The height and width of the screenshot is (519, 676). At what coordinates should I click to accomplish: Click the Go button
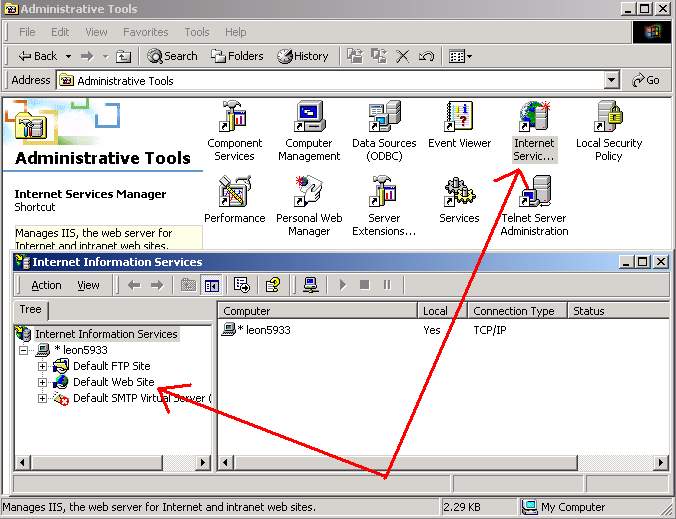pos(646,80)
